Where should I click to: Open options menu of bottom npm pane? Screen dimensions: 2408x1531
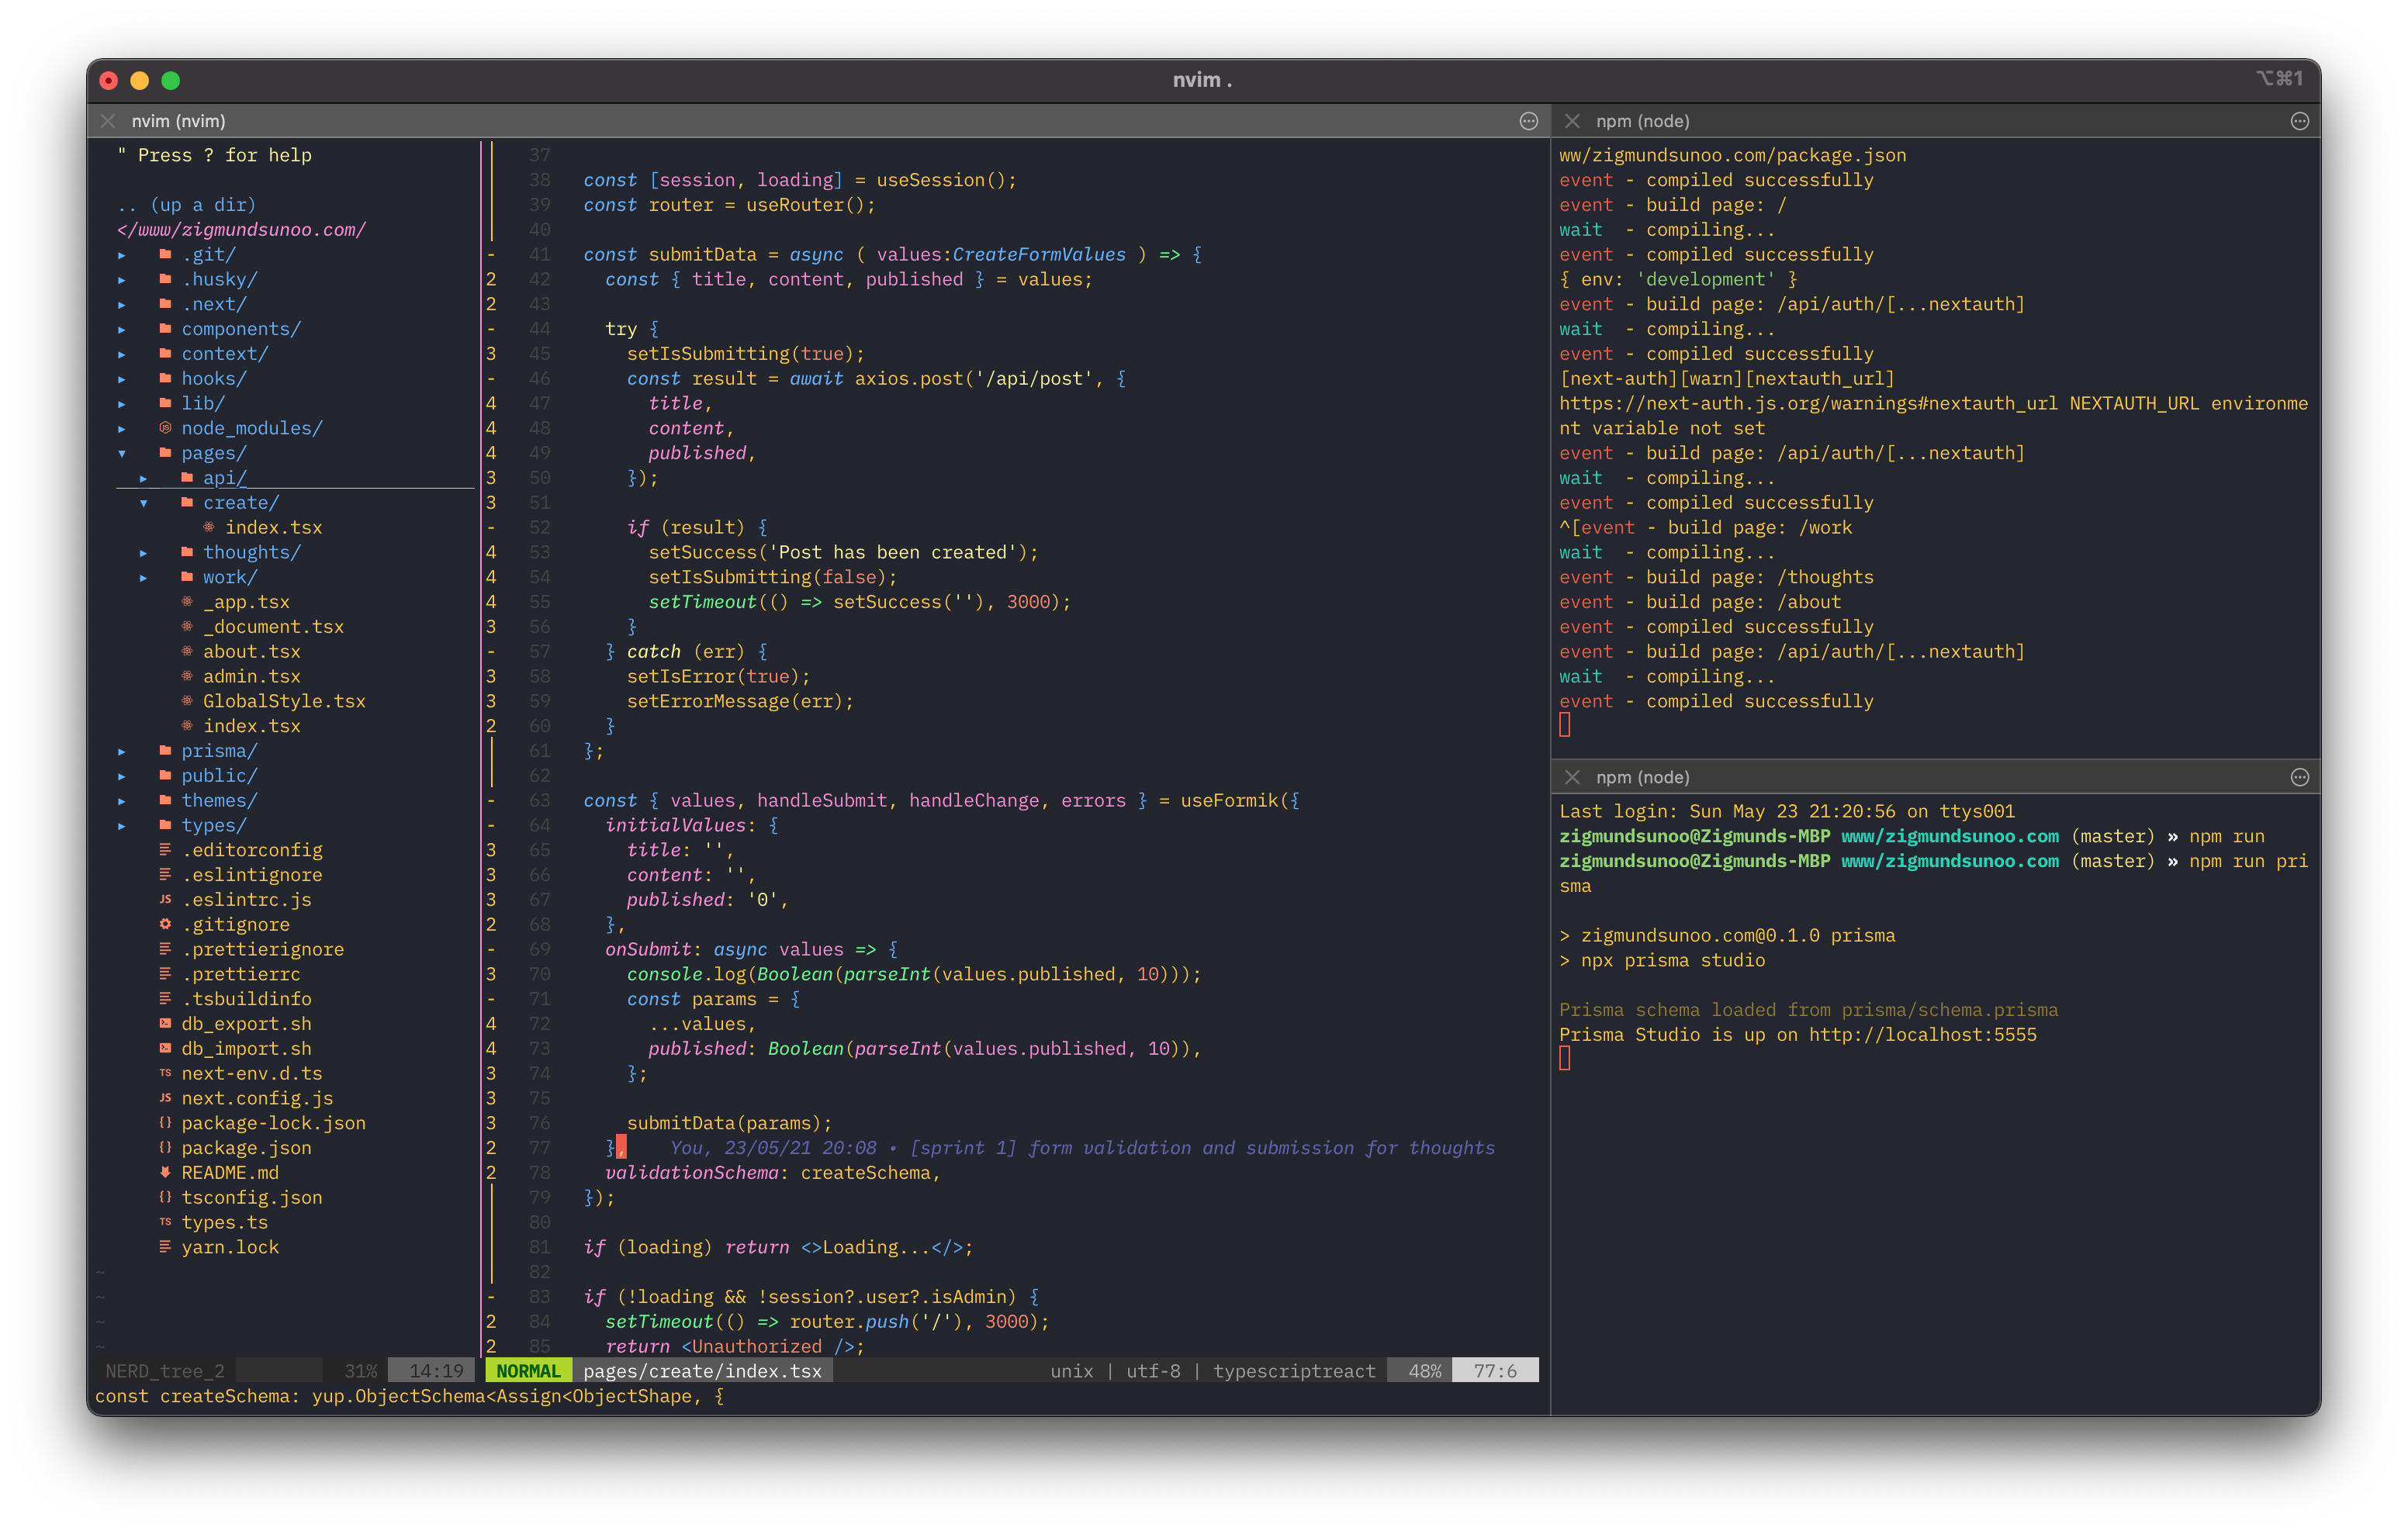pos(2300,777)
